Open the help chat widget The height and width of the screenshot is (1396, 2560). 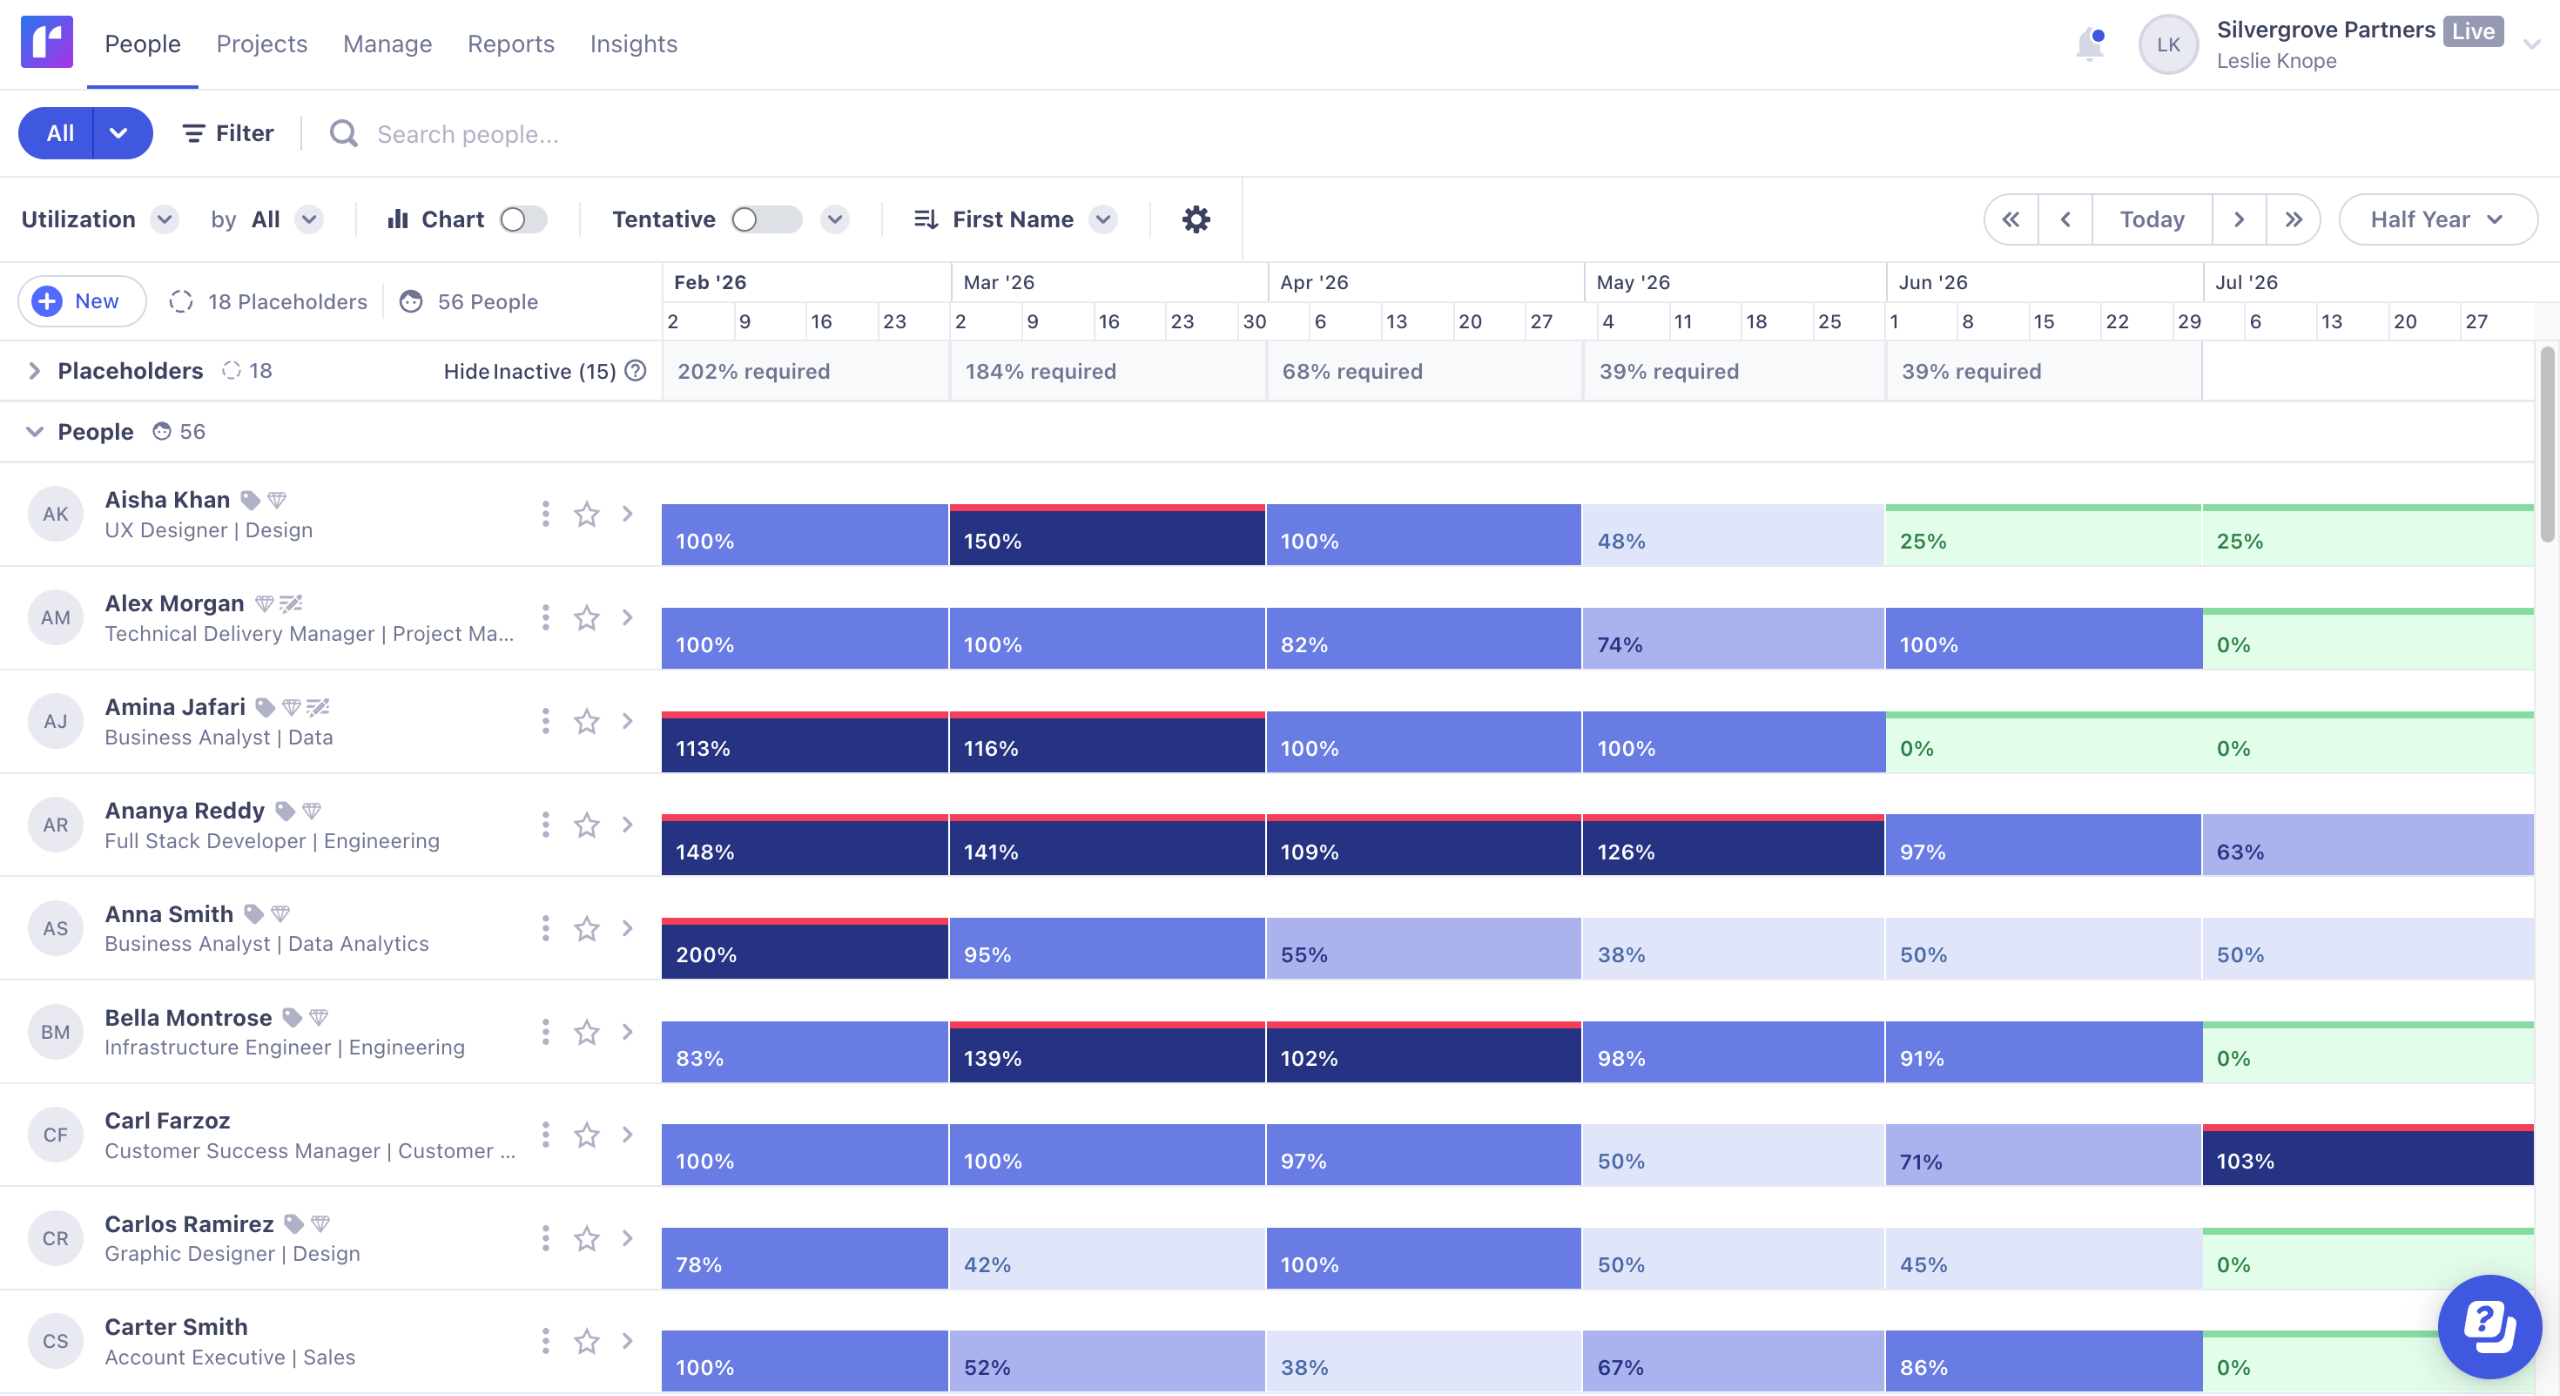point(2489,1326)
